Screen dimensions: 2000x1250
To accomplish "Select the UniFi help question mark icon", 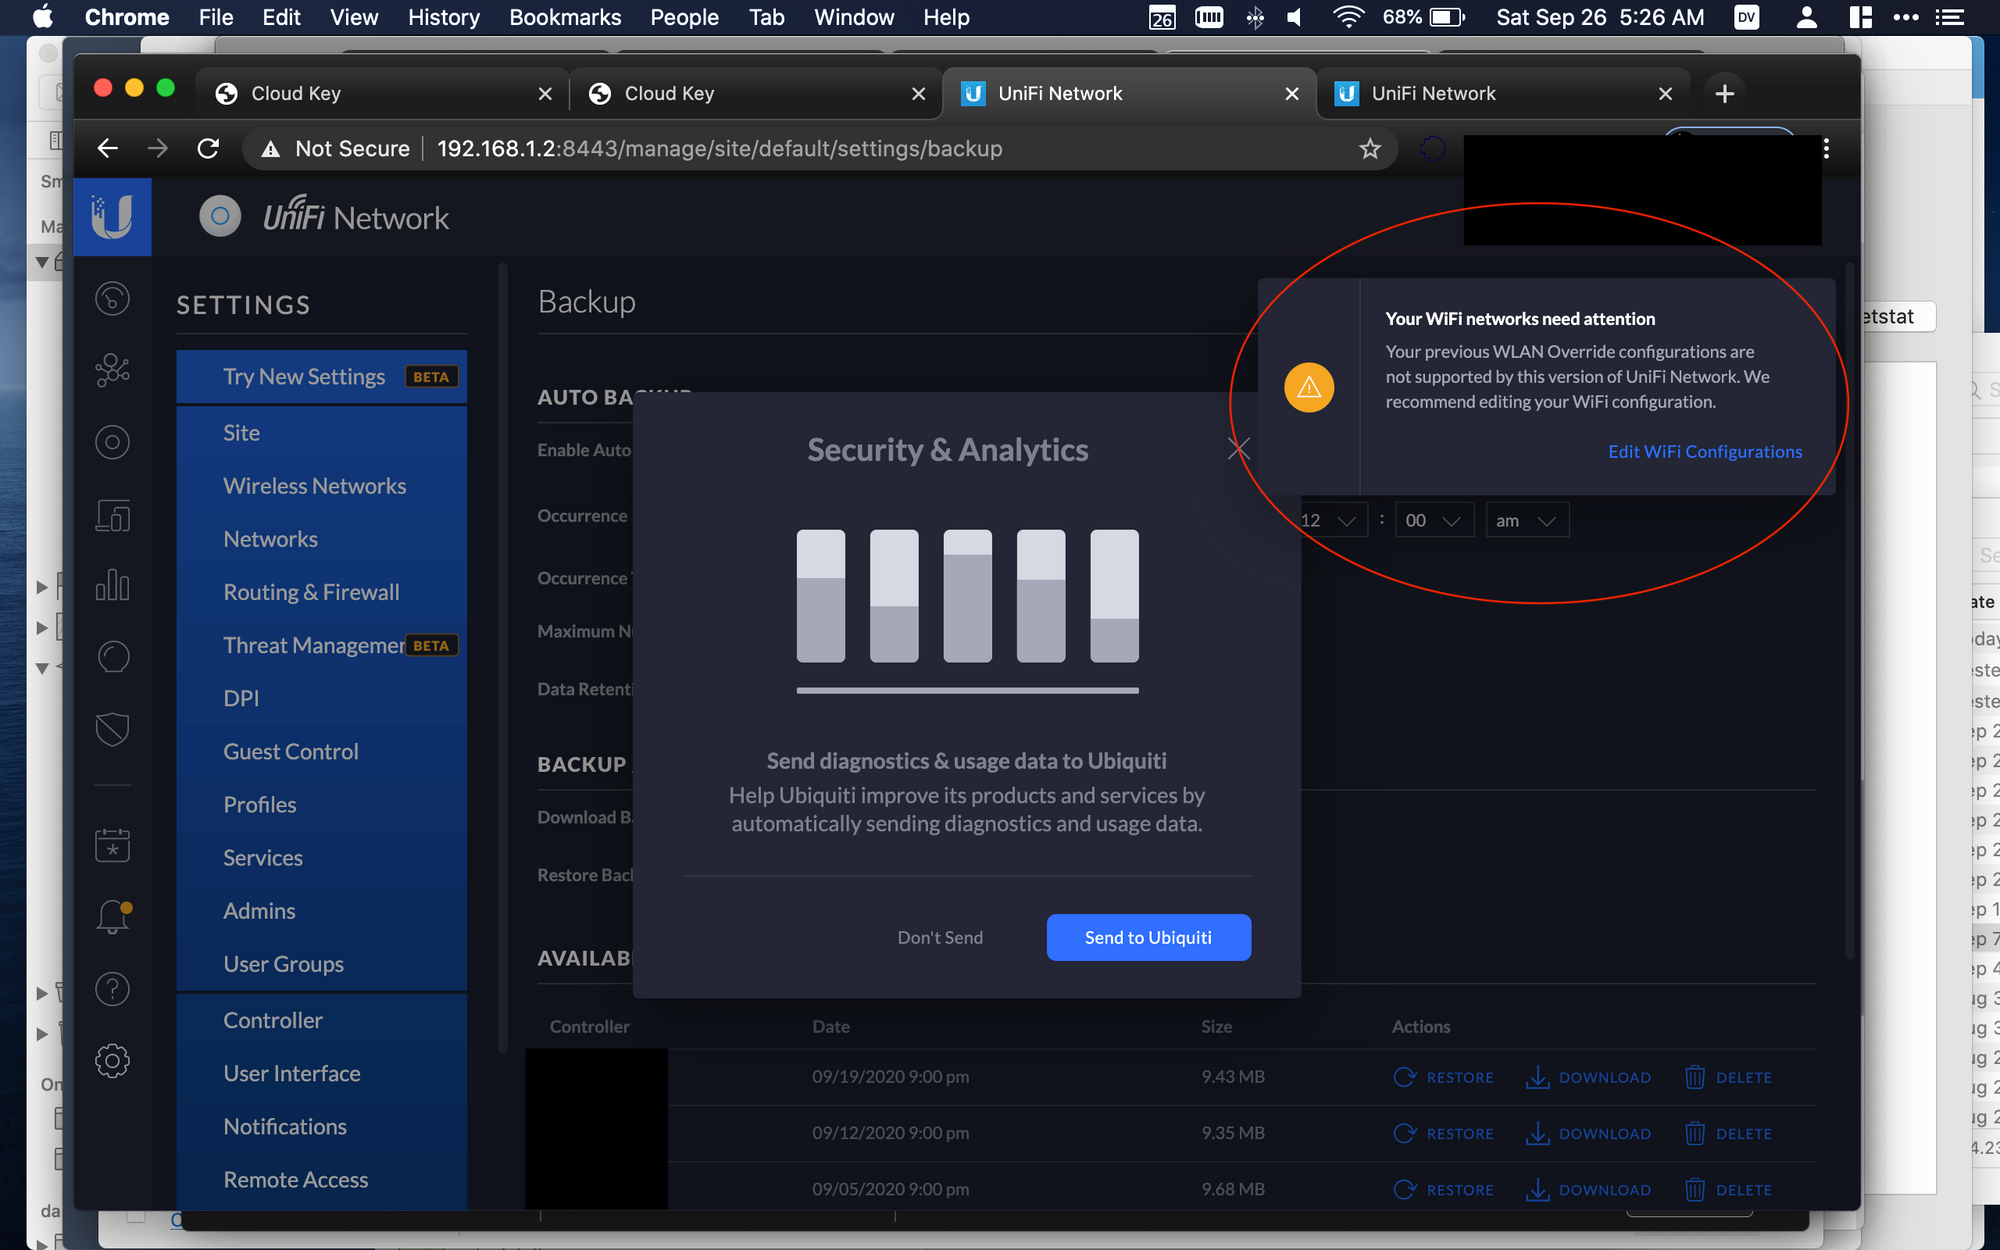I will (x=114, y=989).
